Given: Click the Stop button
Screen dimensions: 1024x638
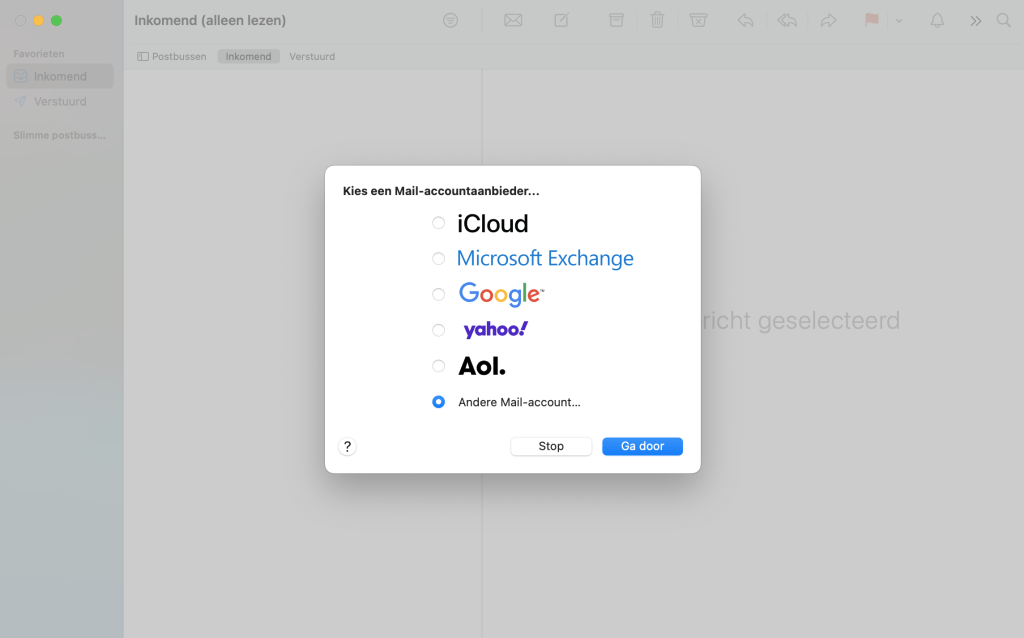Looking at the screenshot, I should click(x=551, y=446).
